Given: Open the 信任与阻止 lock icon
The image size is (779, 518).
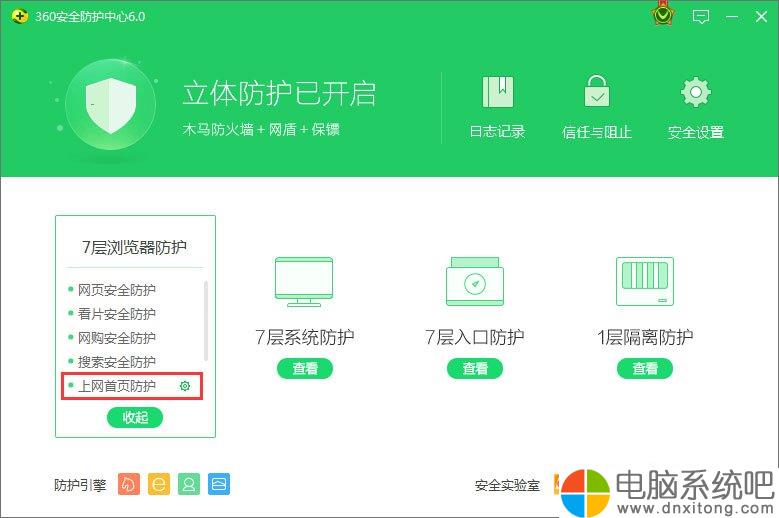Looking at the screenshot, I should 597,91.
